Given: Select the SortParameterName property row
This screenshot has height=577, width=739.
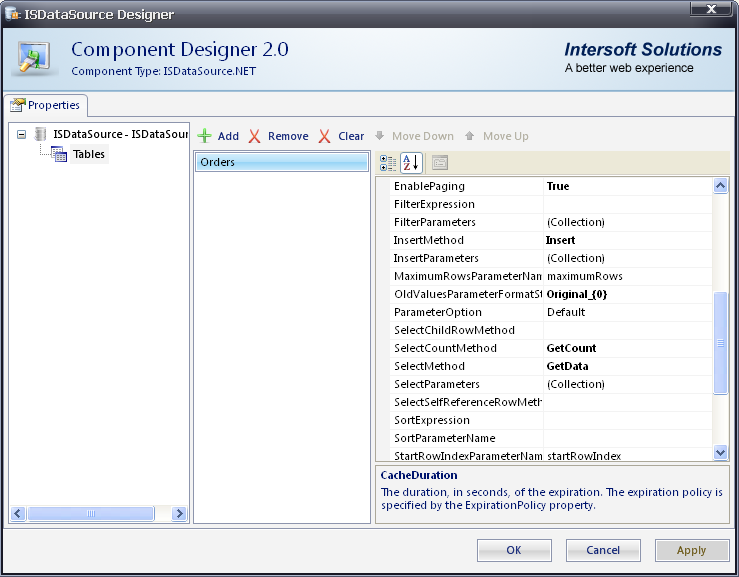Looking at the screenshot, I should pyautogui.click(x=551, y=438).
